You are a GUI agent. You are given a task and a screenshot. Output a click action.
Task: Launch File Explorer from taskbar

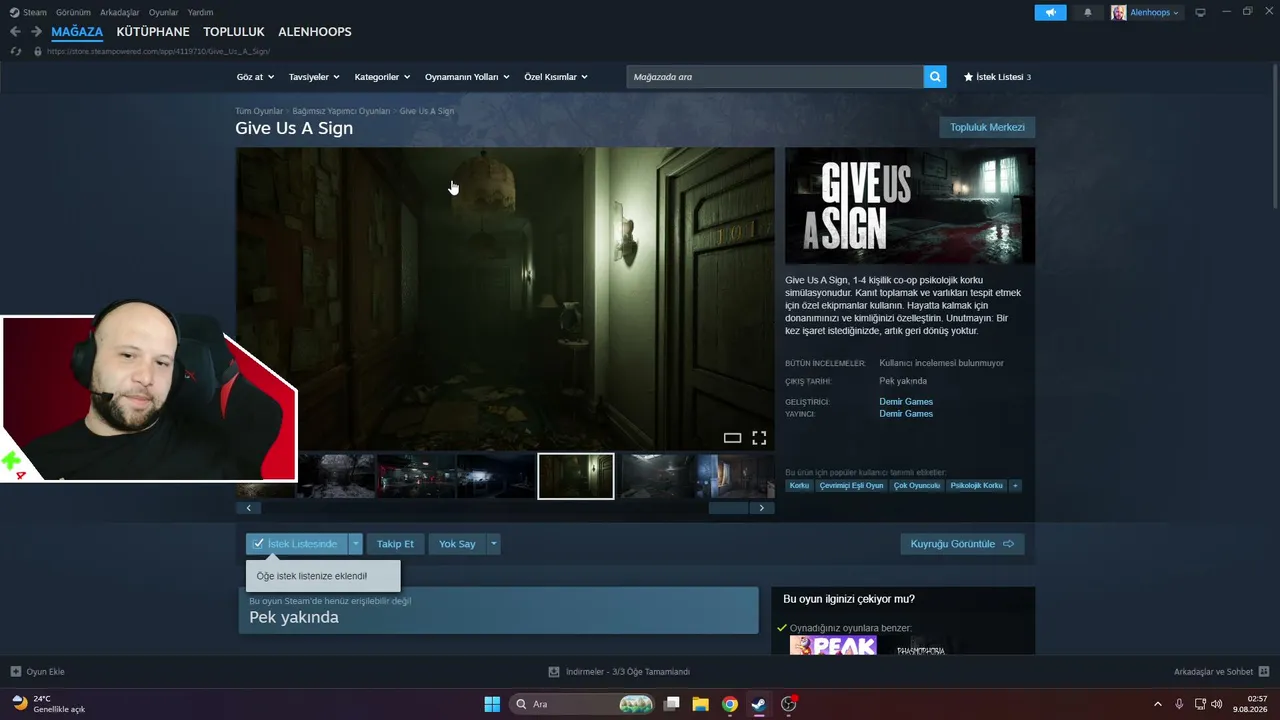[701, 704]
